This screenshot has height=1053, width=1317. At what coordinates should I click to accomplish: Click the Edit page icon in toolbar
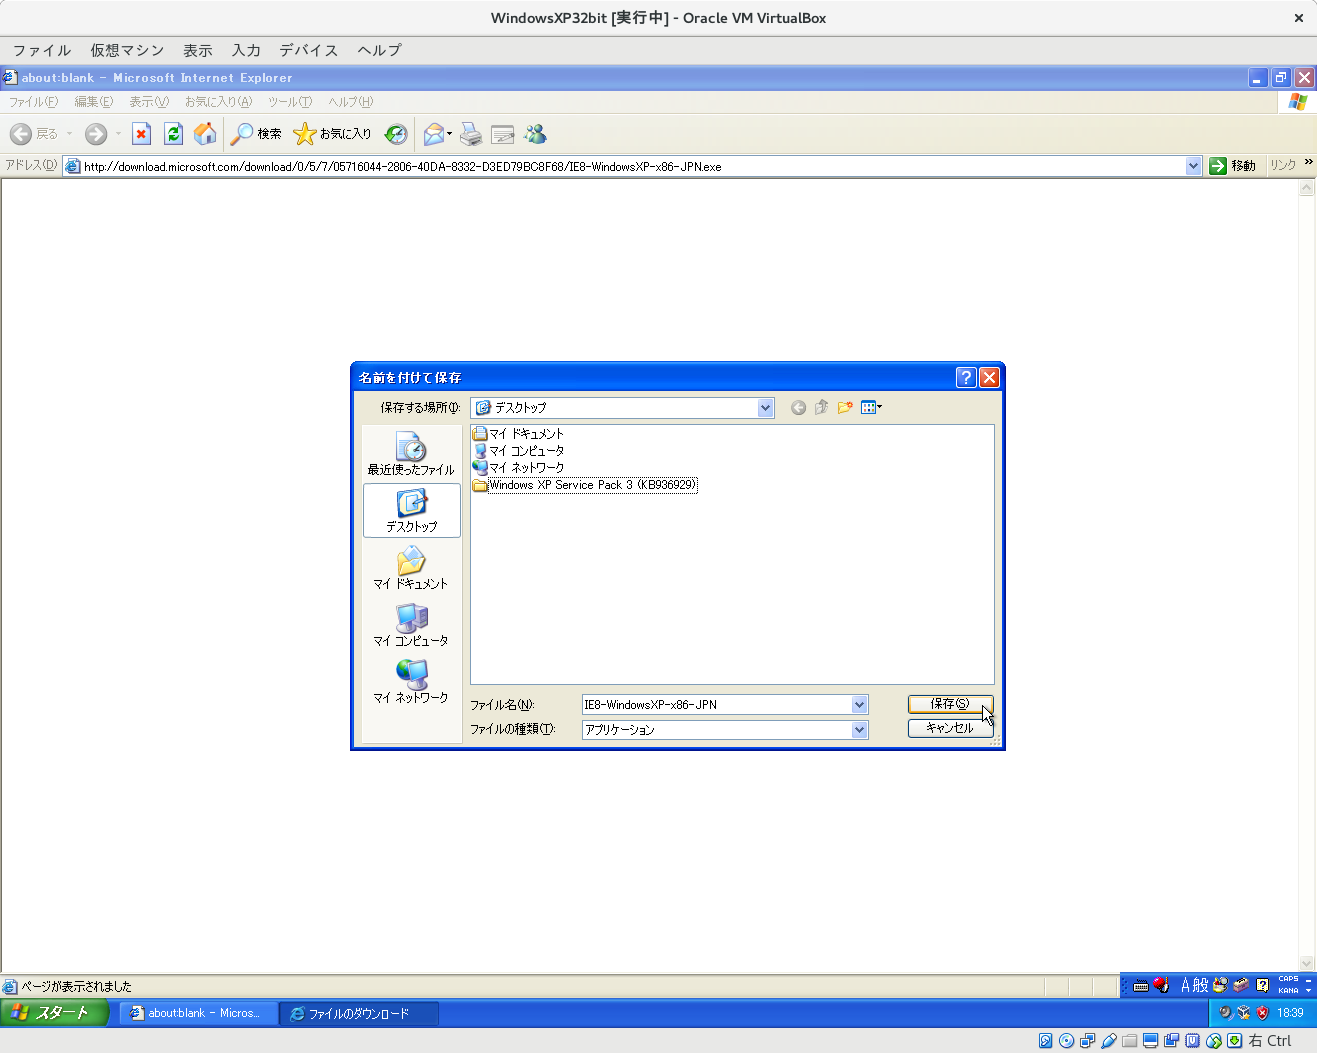503,134
